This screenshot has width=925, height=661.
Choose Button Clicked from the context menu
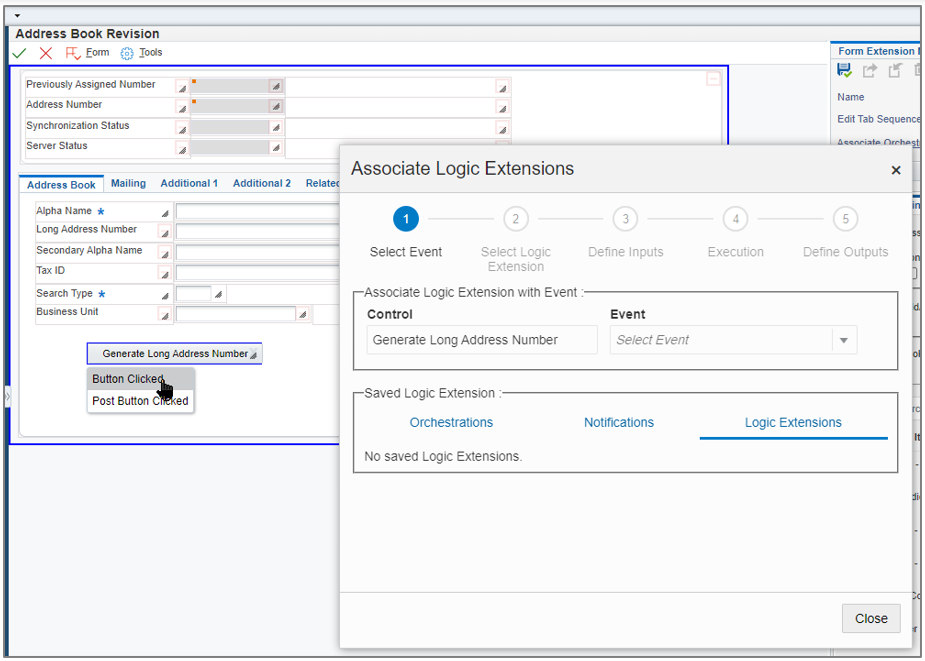[128, 379]
